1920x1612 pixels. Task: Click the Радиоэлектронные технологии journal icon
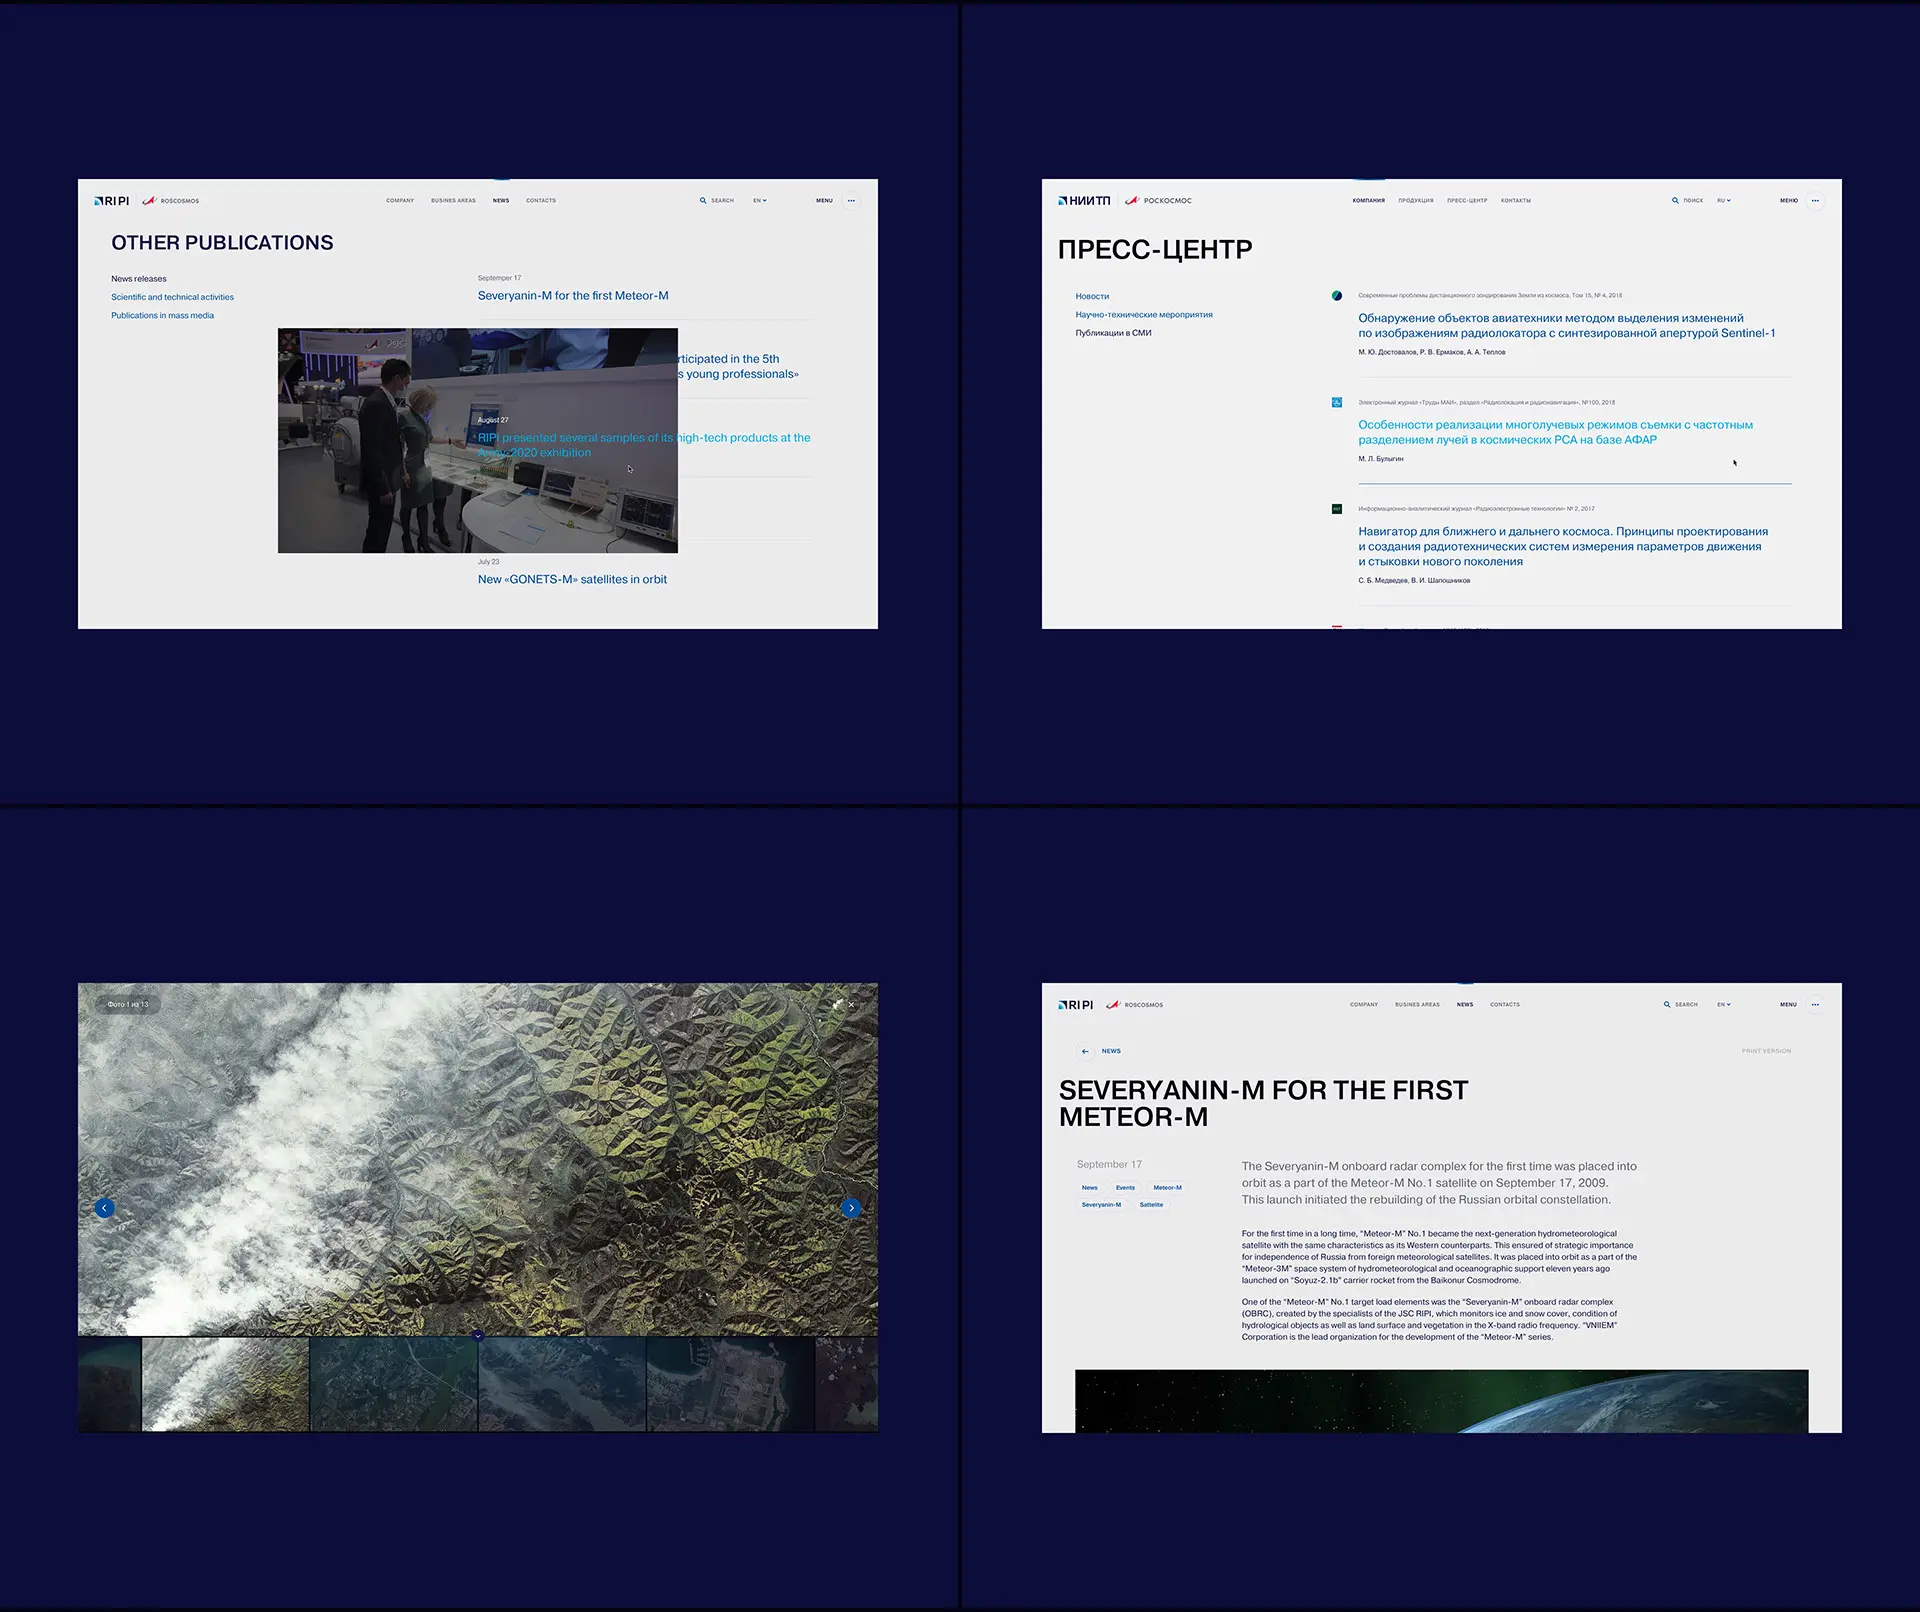point(1337,509)
